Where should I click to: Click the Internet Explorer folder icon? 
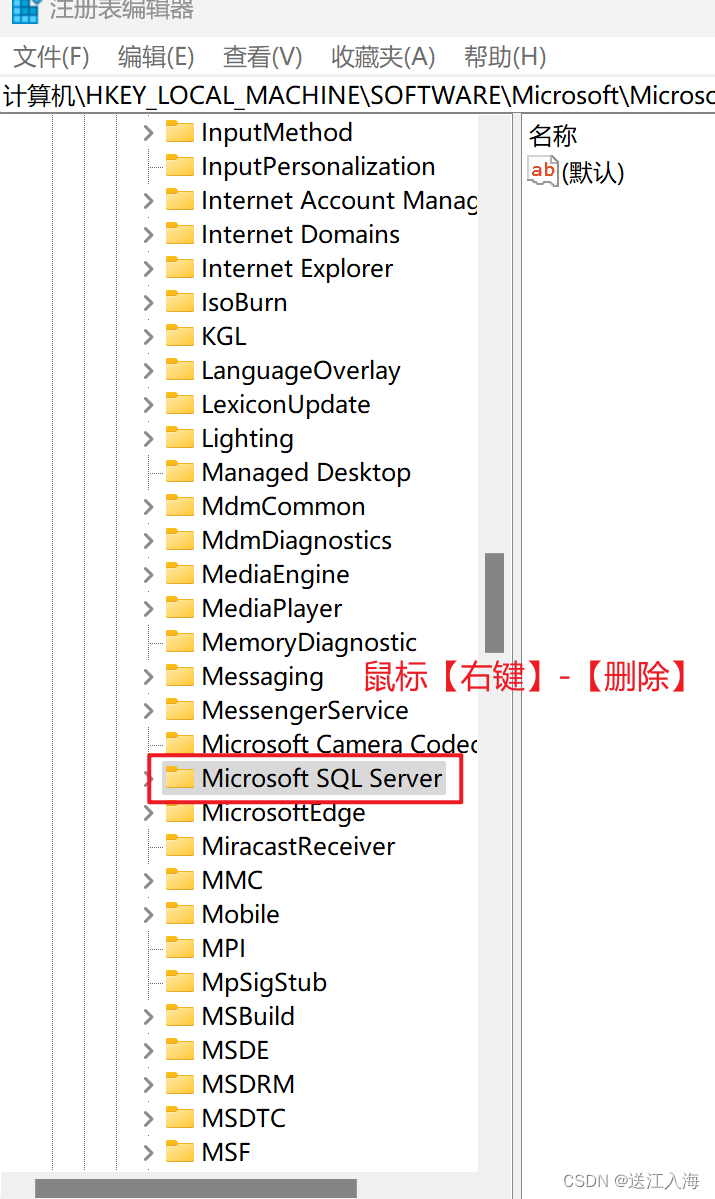pos(180,268)
